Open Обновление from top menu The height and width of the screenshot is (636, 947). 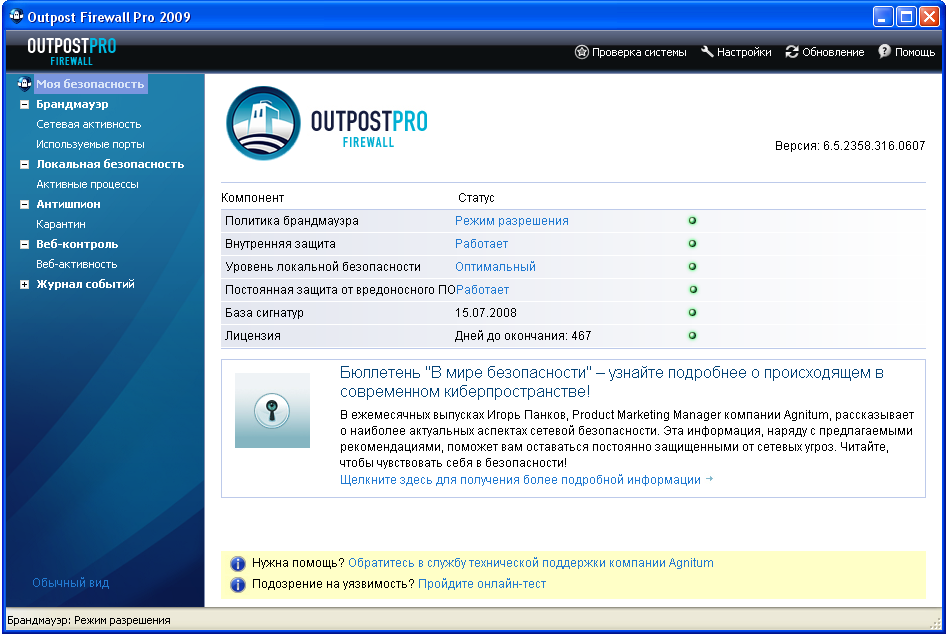coord(833,52)
